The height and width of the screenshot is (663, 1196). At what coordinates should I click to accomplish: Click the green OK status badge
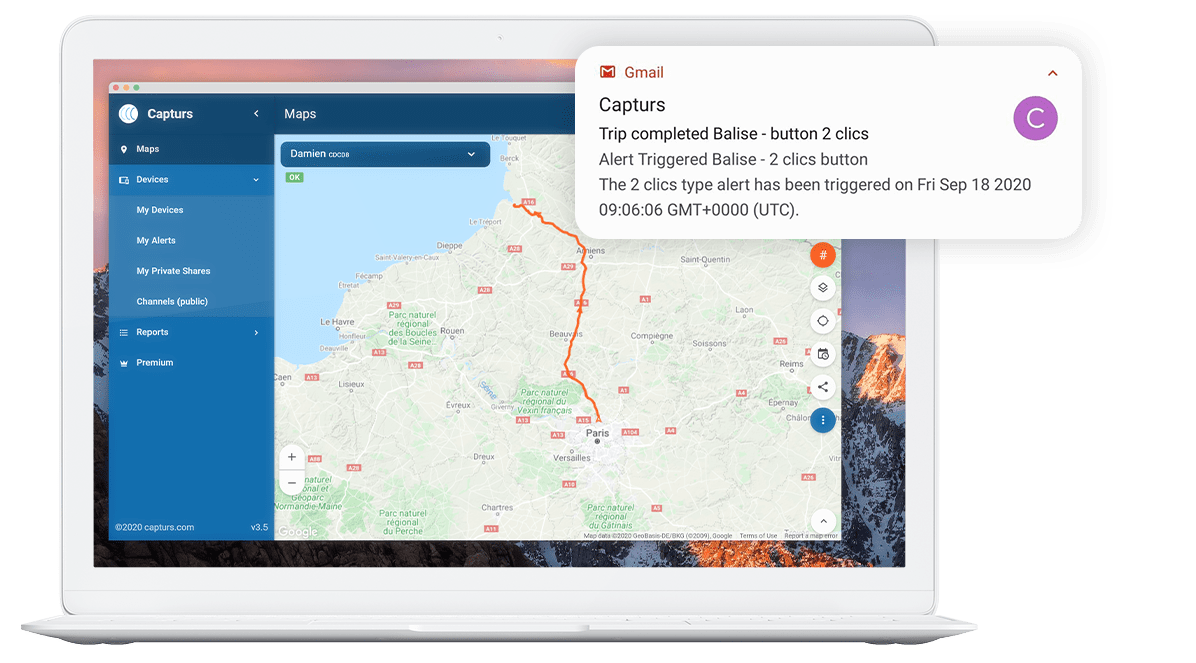pyautogui.click(x=294, y=177)
